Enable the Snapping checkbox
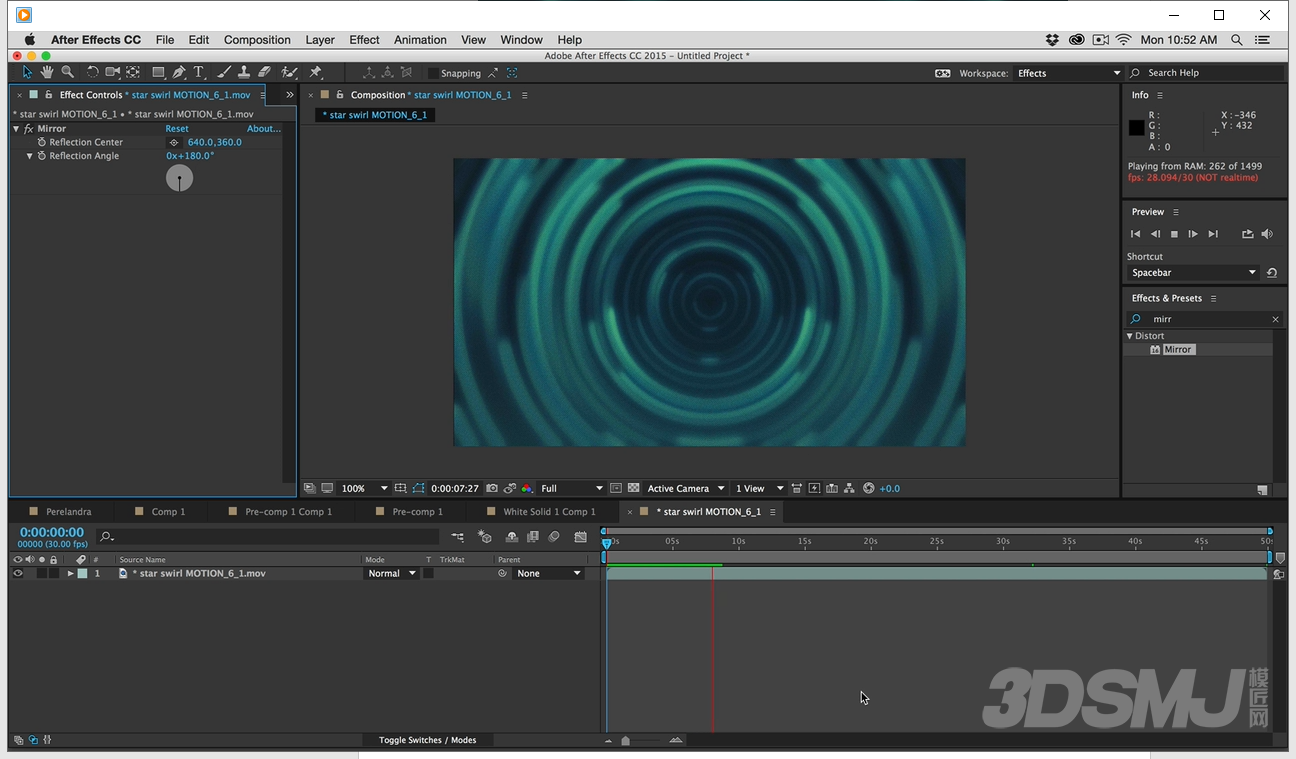Viewport: 1296px width, 759px height. 433,73
